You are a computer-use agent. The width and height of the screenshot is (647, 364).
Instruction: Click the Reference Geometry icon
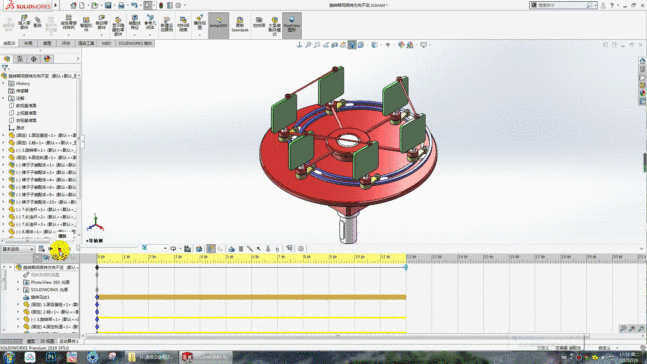click(x=150, y=22)
